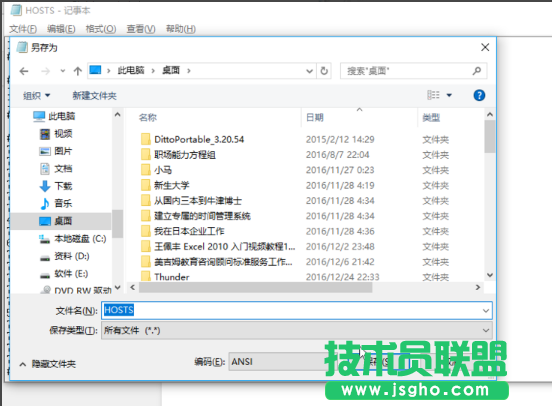Click scroll up arrow of file list
This screenshot has width=552, height=406.
coord(490,114)
